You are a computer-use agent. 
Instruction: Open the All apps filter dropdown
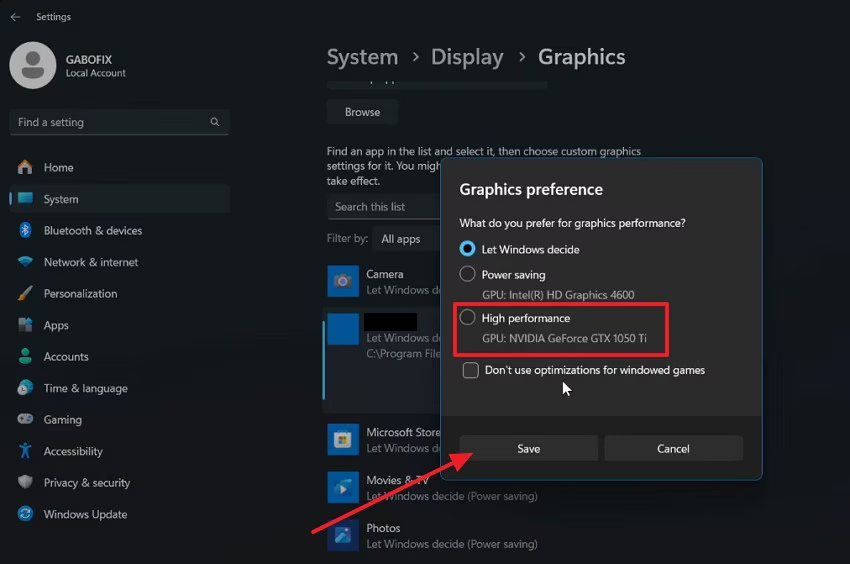pyautogui.click(x=407, y=239)
